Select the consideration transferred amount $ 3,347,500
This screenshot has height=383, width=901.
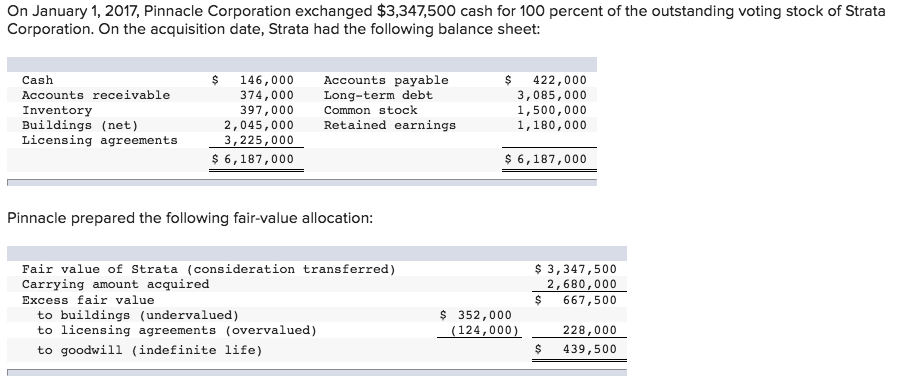coord(575,269)
